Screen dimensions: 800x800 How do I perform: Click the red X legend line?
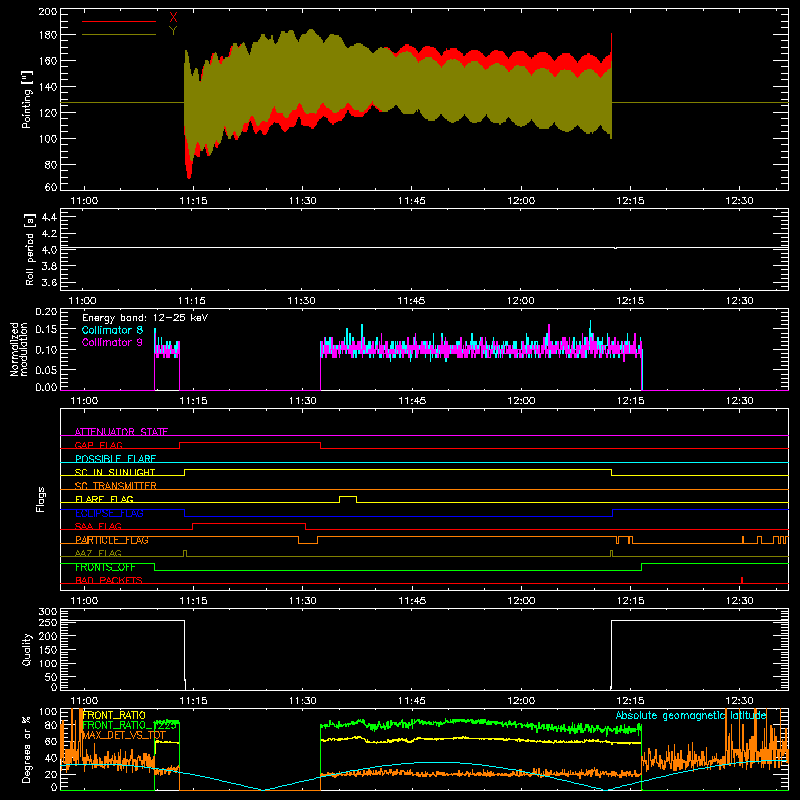(x=119, y=21)
